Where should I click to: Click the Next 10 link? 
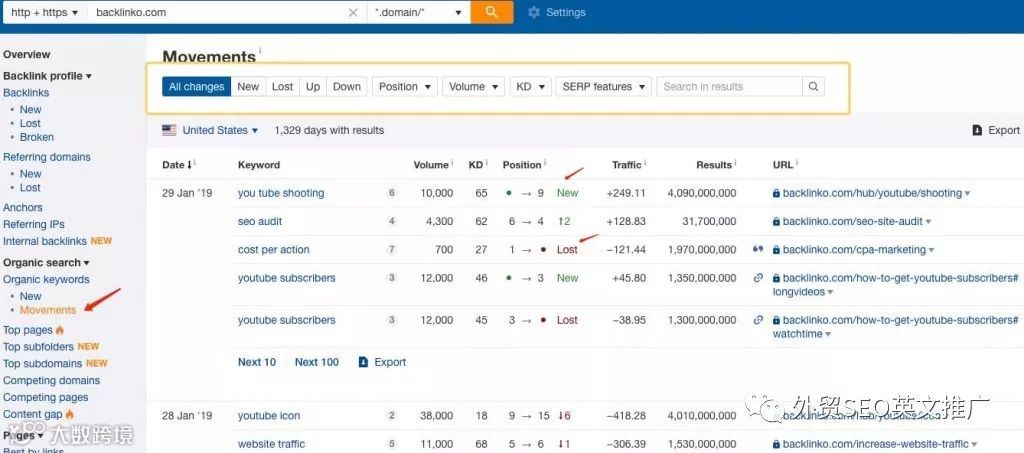[x=257, y=362]
